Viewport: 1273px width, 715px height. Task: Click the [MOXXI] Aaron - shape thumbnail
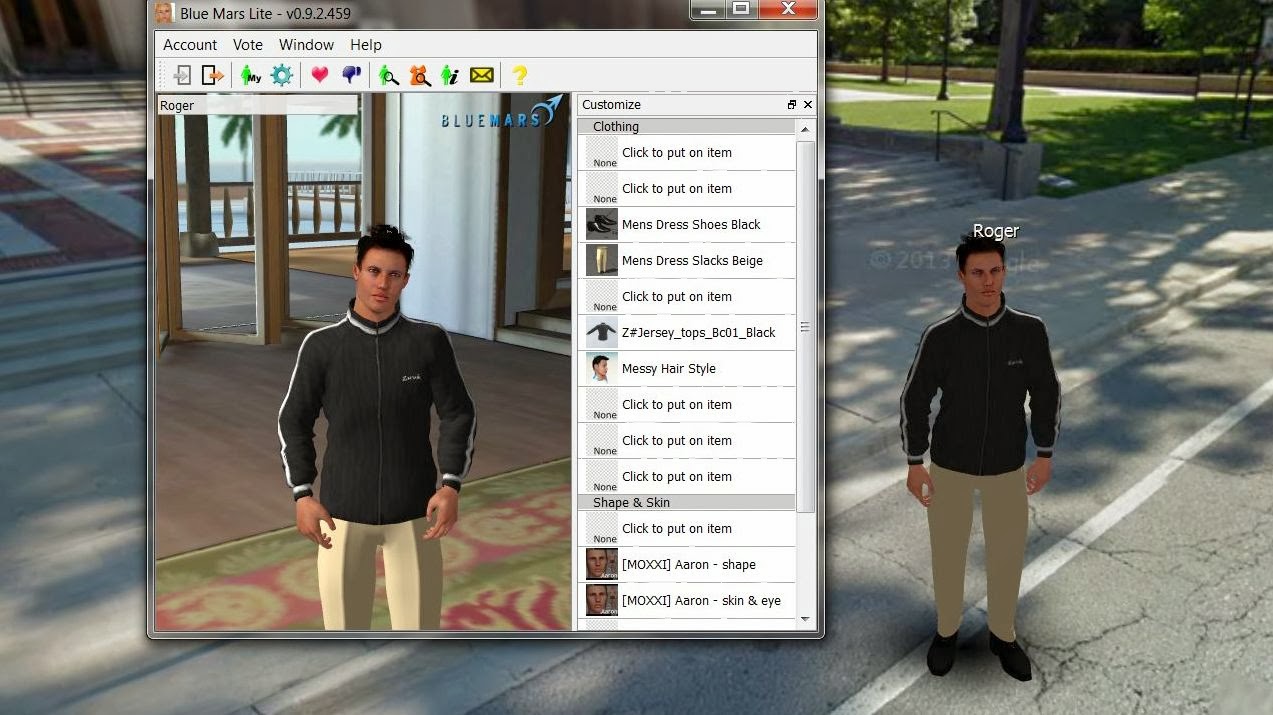coord(602,564)
